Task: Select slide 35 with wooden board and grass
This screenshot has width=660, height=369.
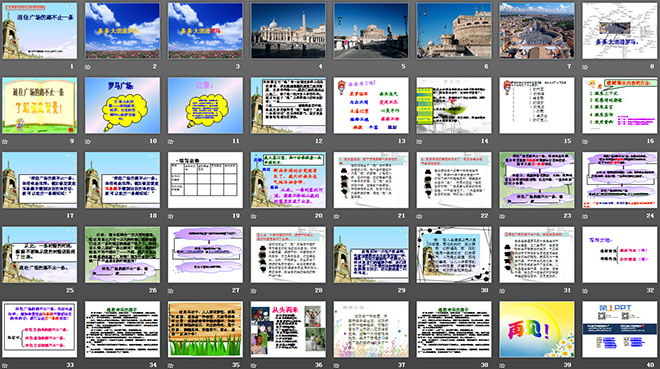Action: (x=205, y=329)
